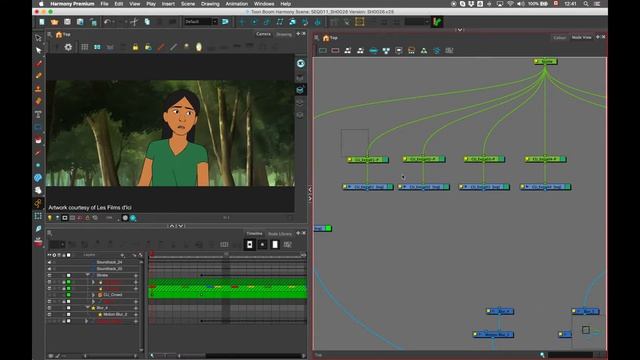Select the top Composite node in Node View
Screen dimensions: 640x360
pyautogui.click(x=545, y=61)
